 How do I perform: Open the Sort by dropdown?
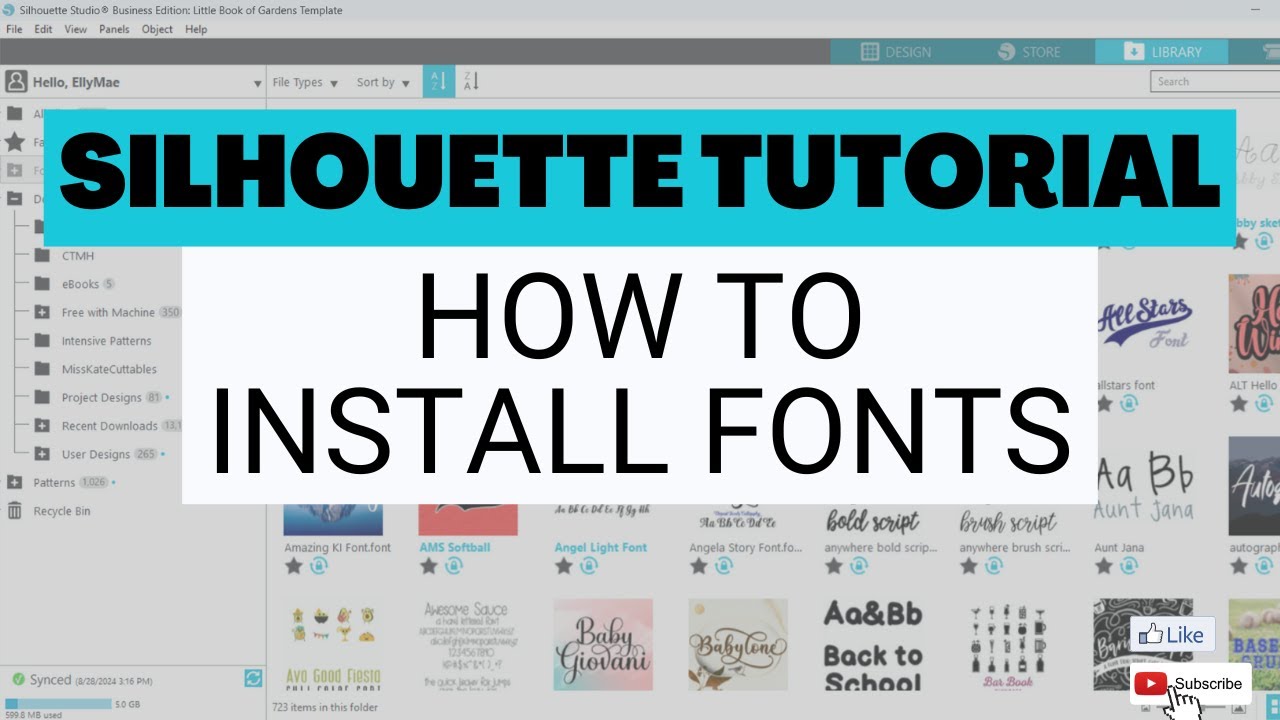tap(383, 83)
